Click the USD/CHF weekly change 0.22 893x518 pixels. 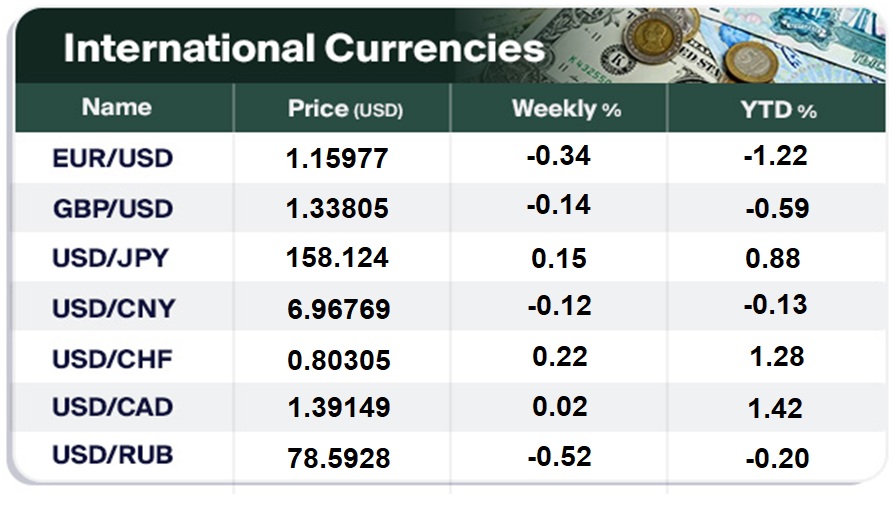(560, 357)
